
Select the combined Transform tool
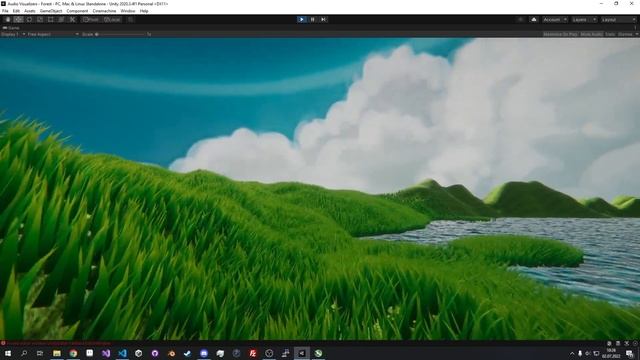61,19
